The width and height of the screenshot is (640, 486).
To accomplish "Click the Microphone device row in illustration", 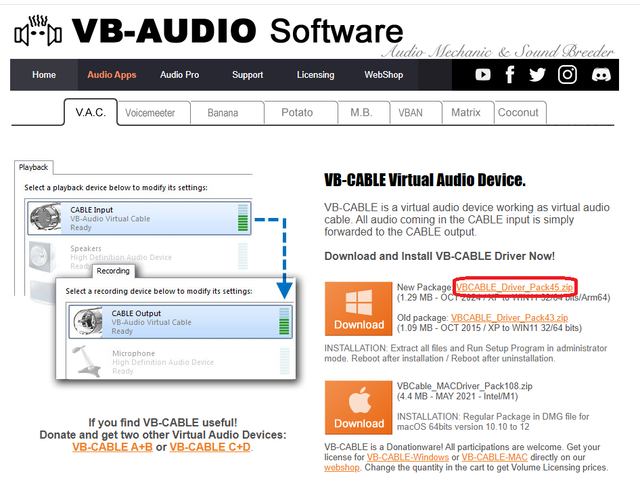I will tap(180, 362).
